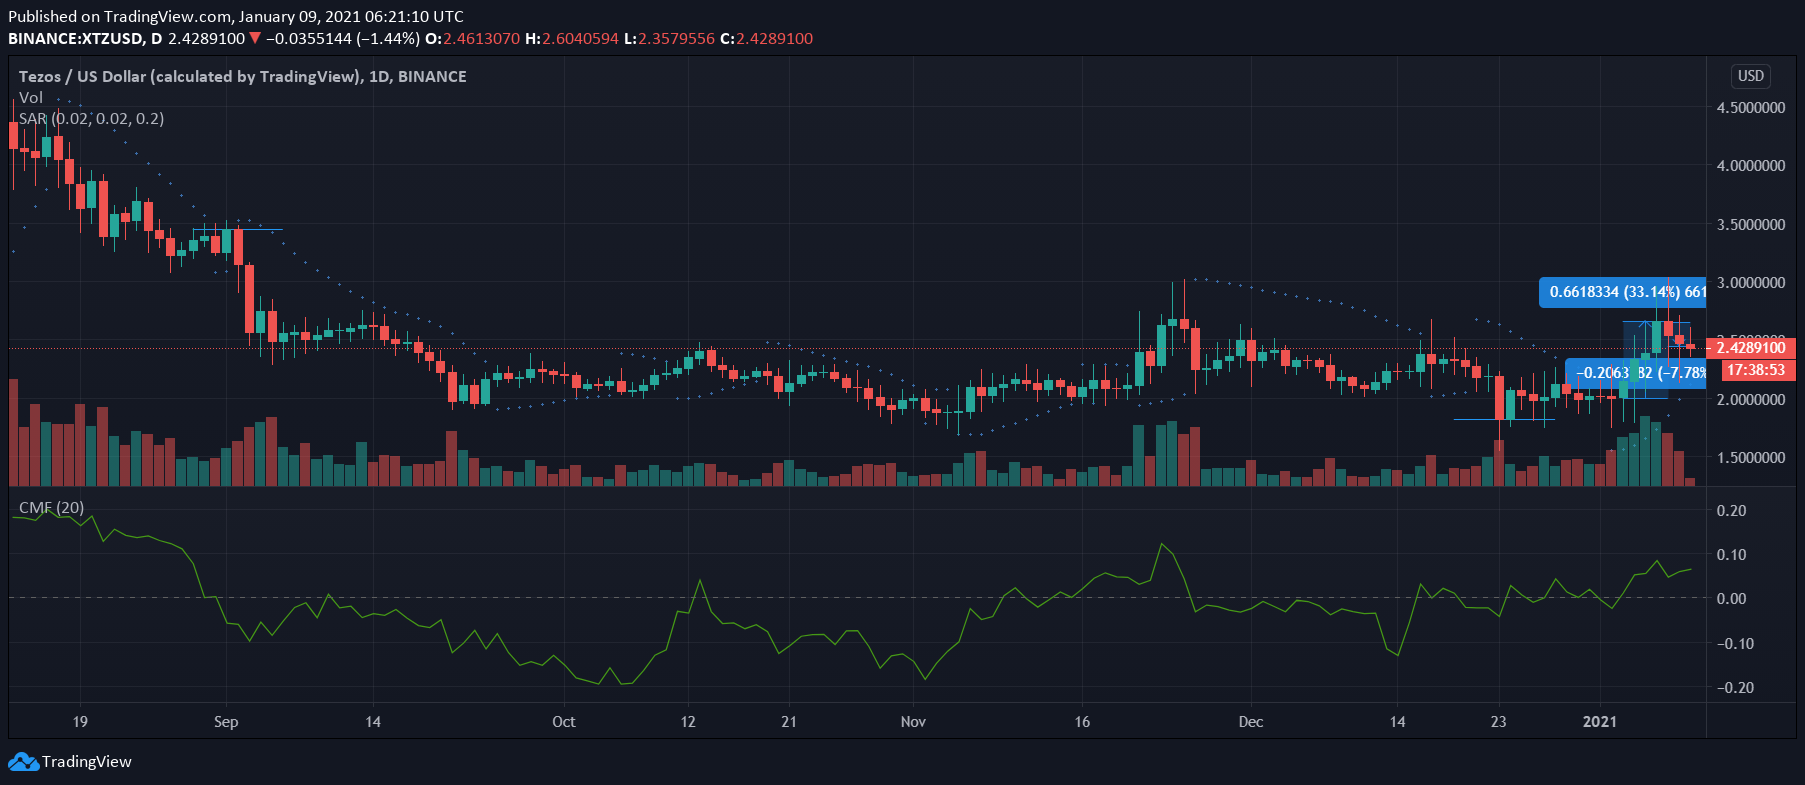Select the blue −0.2063 (−7.78%) measurement label

coord(1636,373)
